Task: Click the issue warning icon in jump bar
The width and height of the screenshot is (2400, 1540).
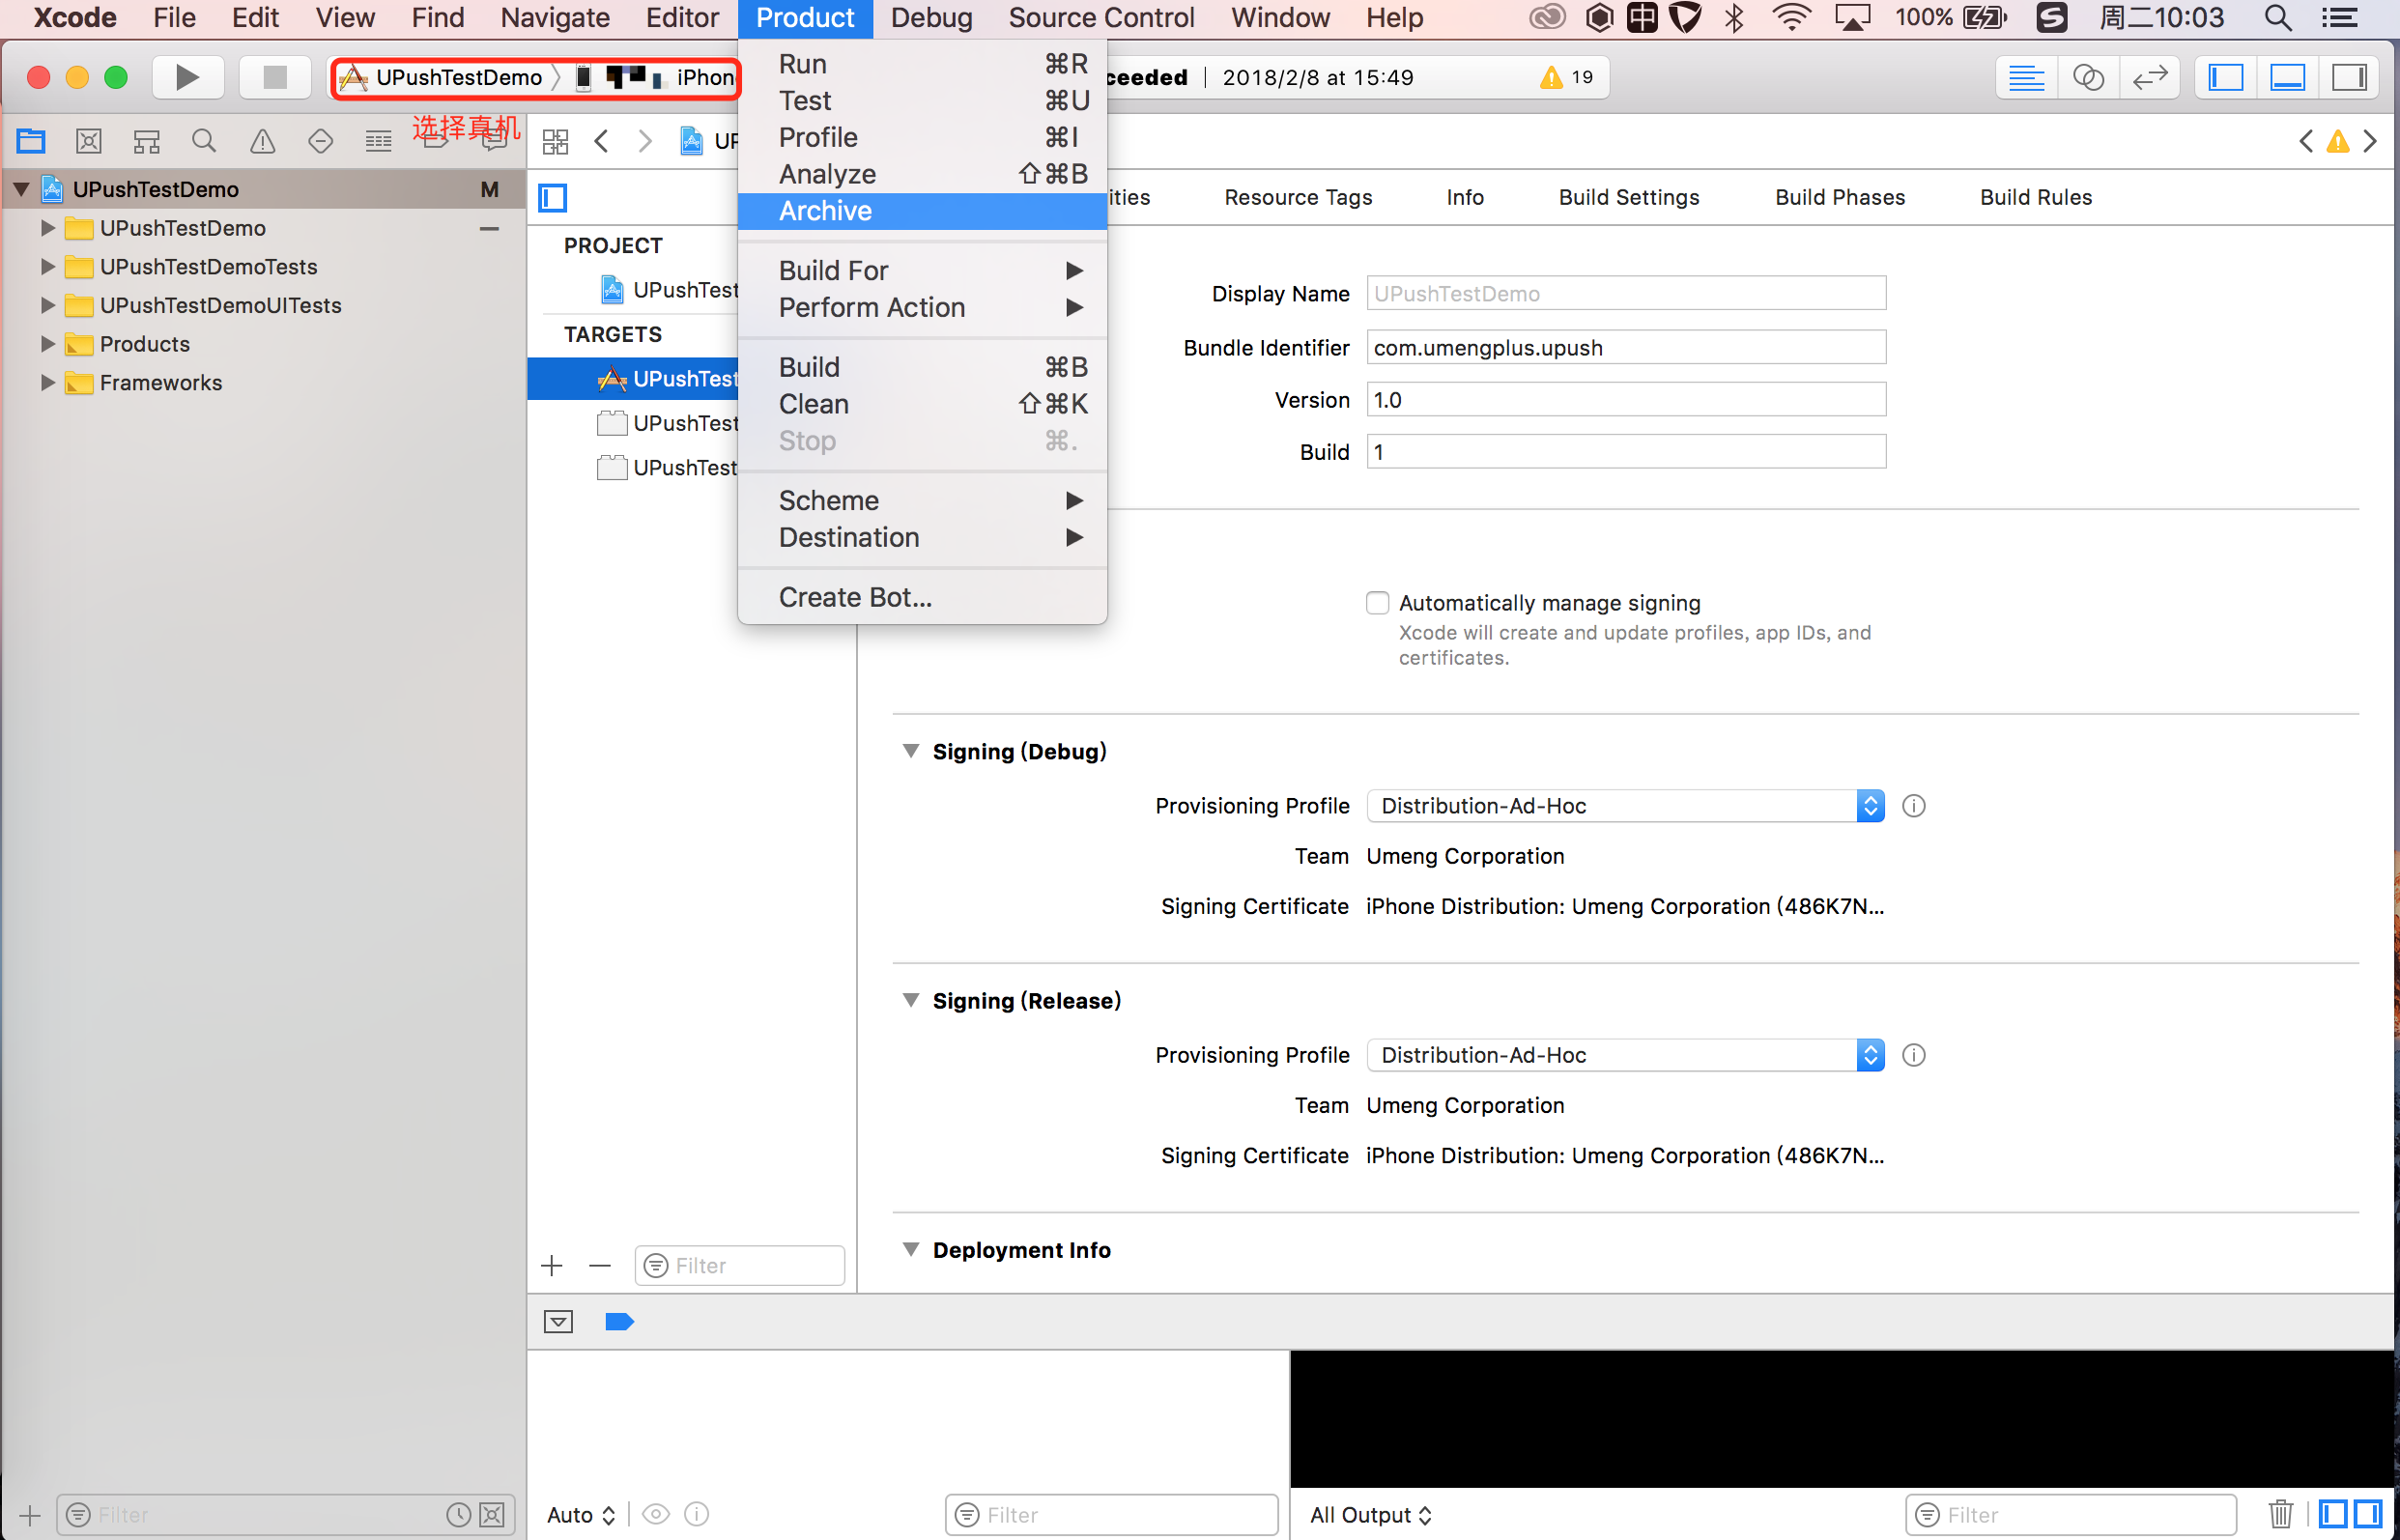Action: [x=2338, y=141]
